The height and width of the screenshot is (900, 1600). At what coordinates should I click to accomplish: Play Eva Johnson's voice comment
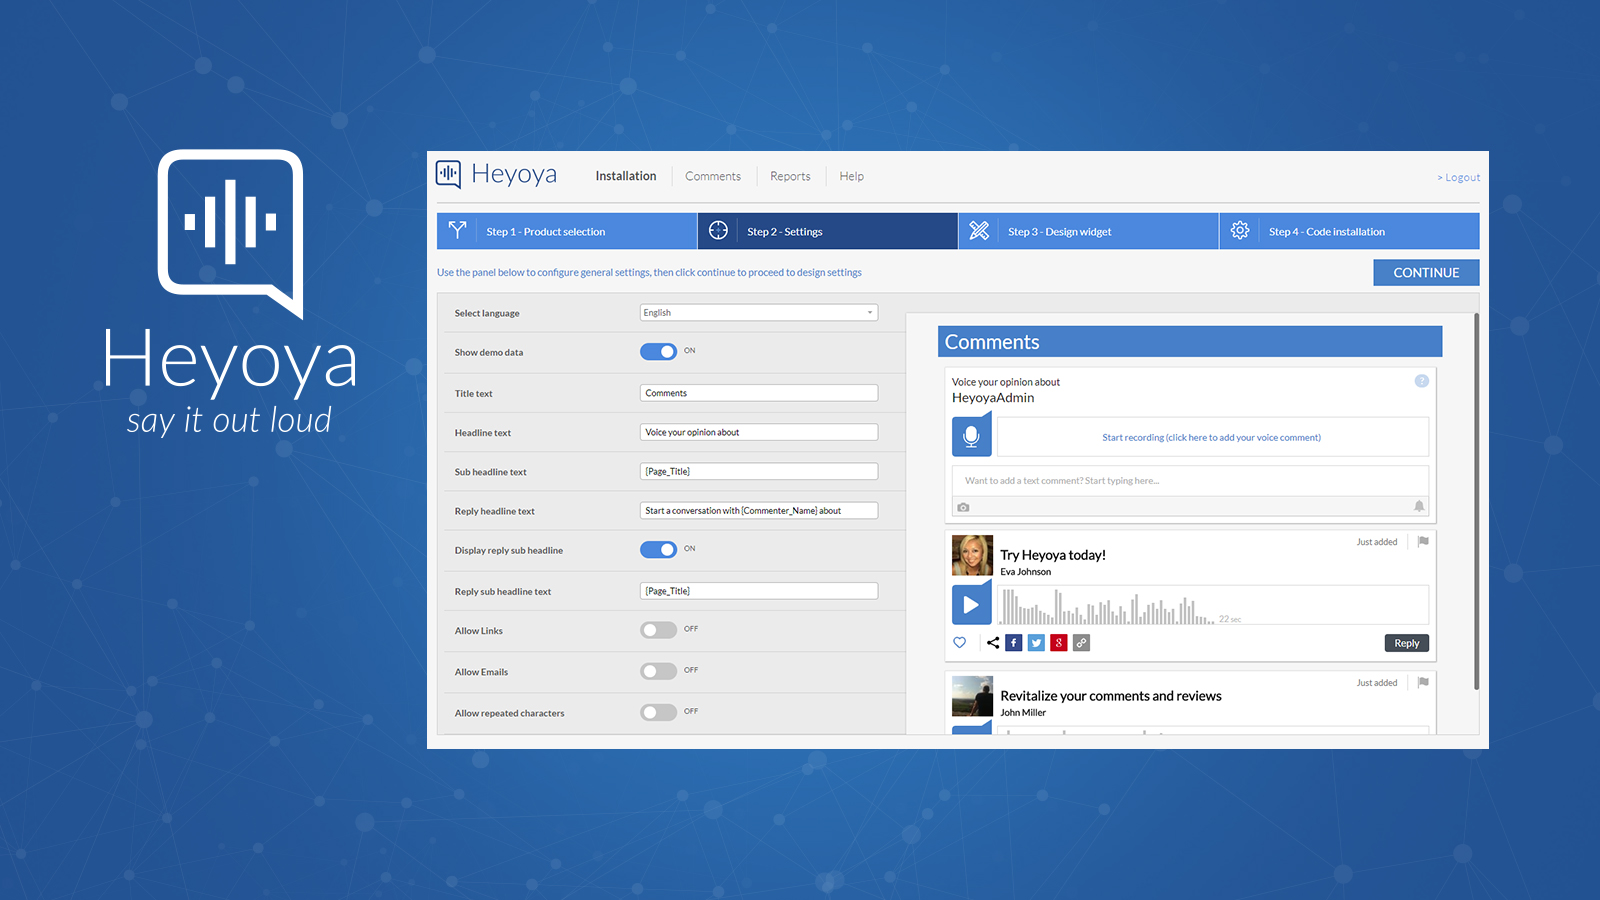pyautogui.click(x=971, y=605)
